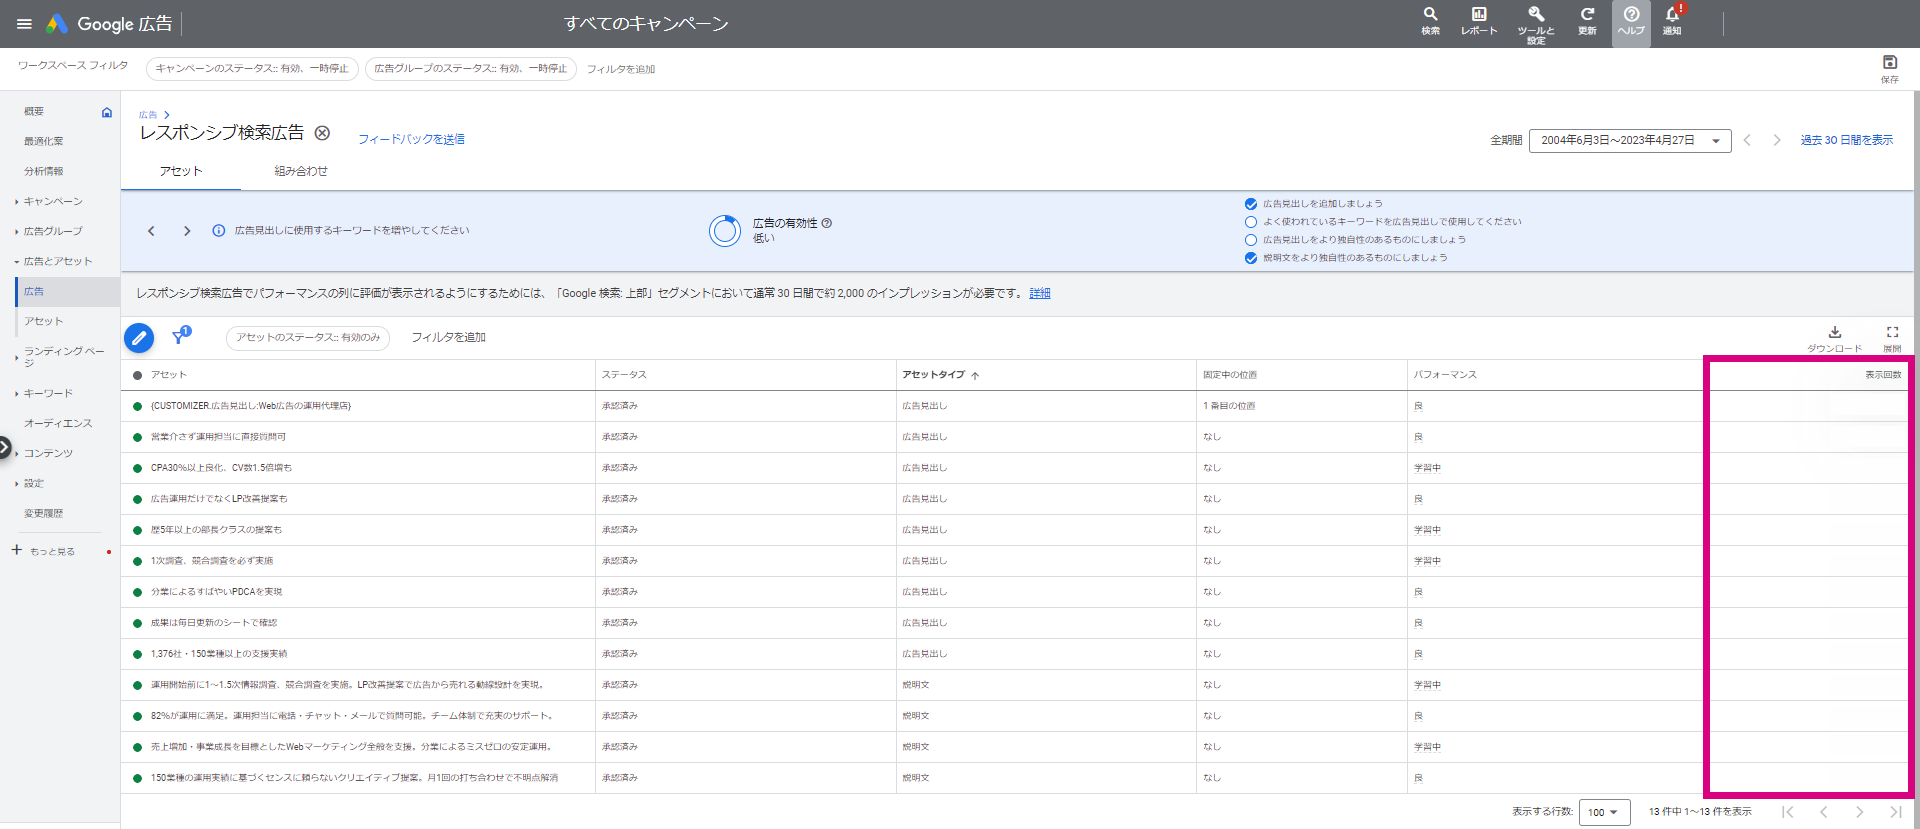Click 広告 breadcrumb link
Image resolution: width=1920 pixels, height=829 pixels.
pyautogui.click(x=148, y=115)
